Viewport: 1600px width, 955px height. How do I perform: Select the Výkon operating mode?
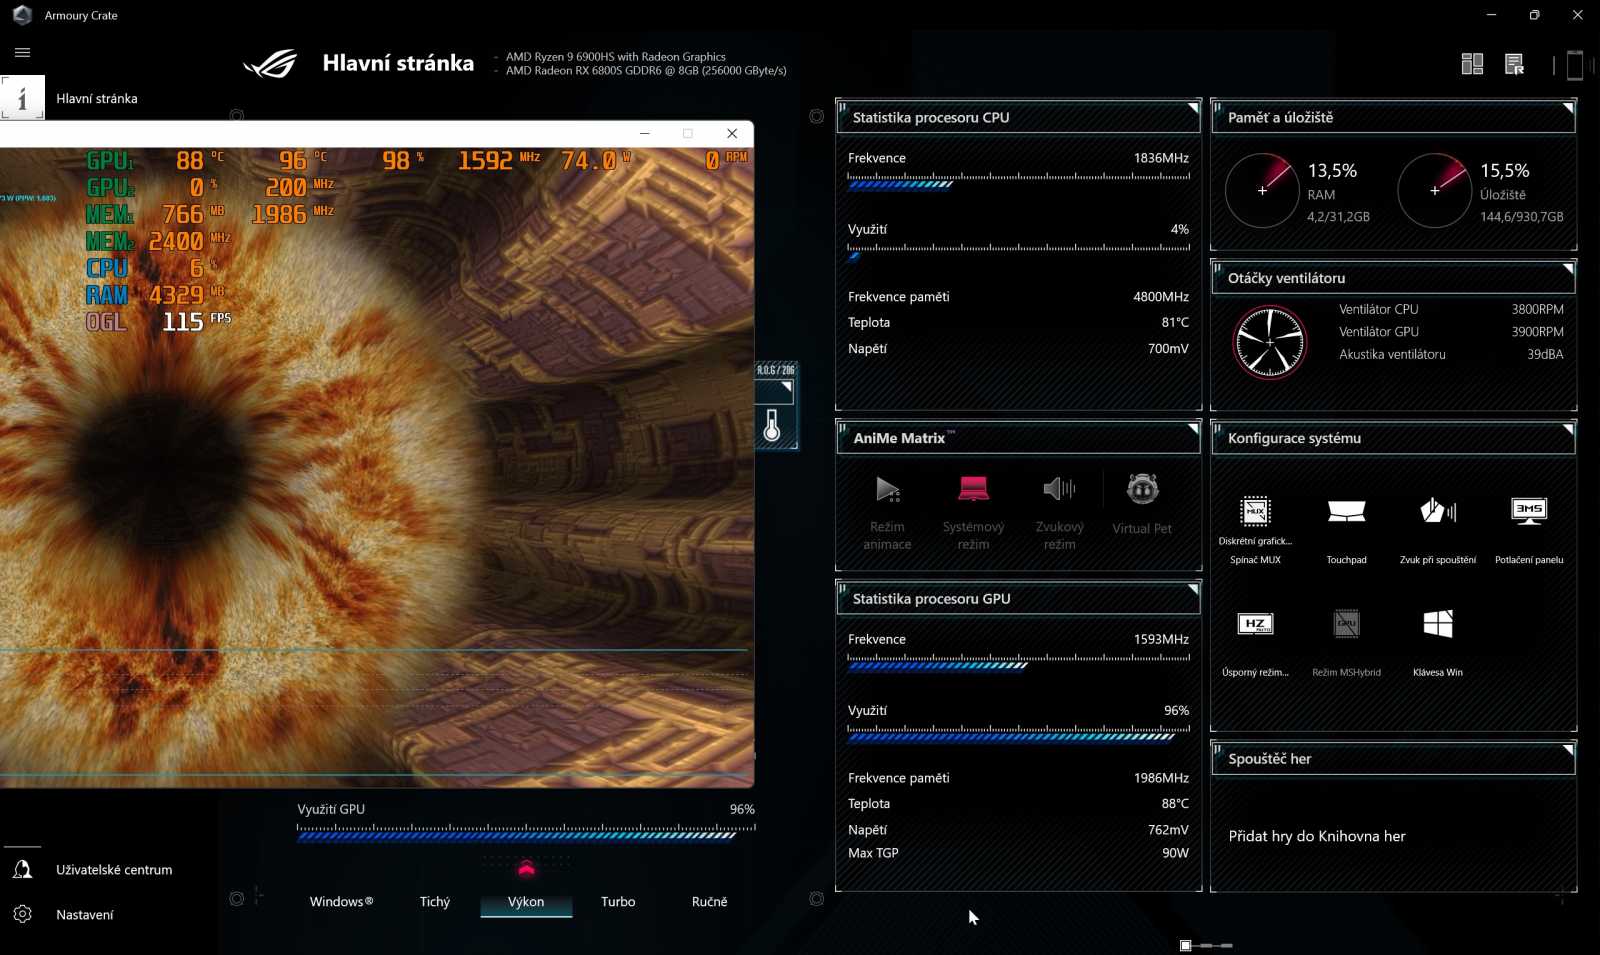pos(526,901)
